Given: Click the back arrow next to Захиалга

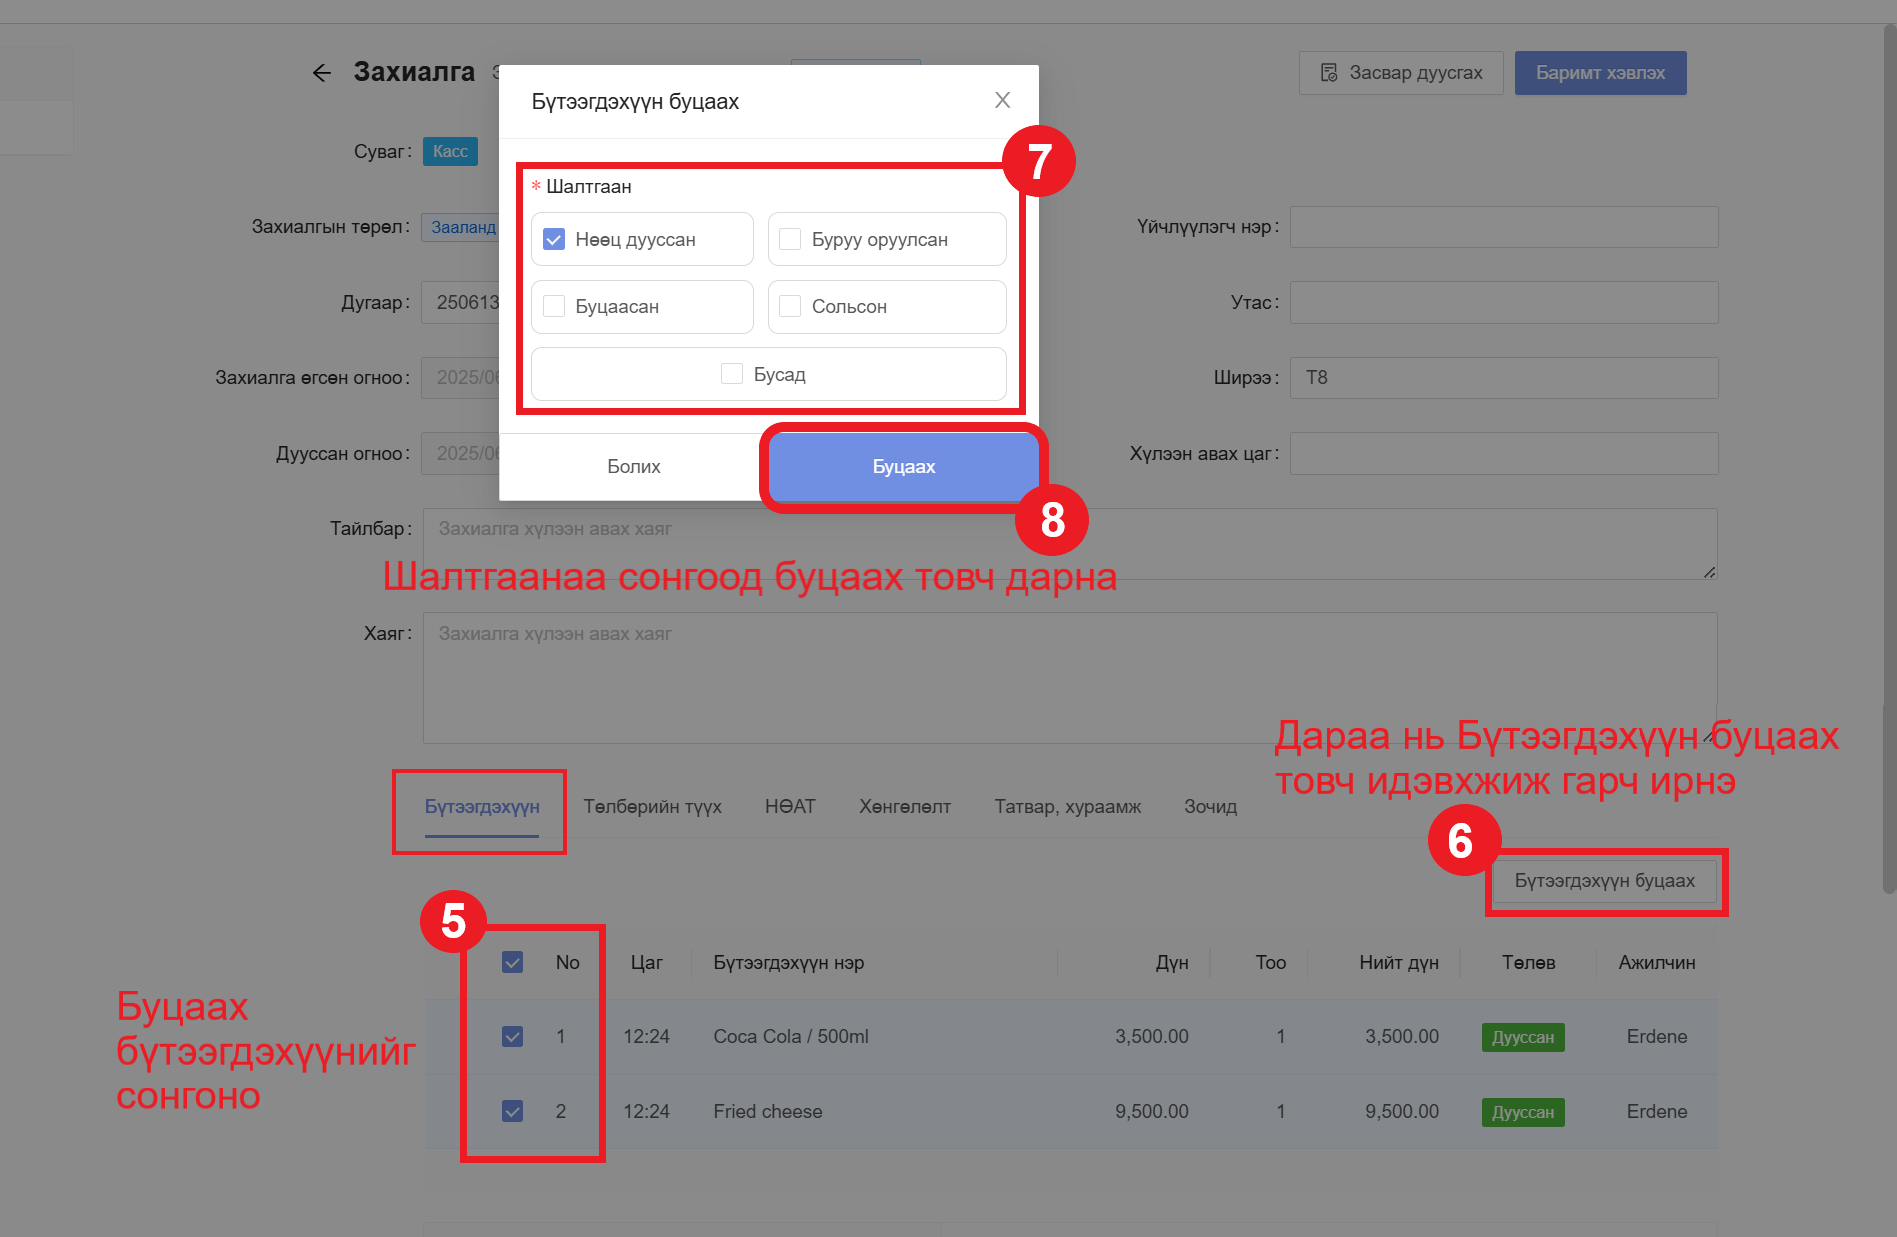Looking at the screenshot, I should pos(321,73).
